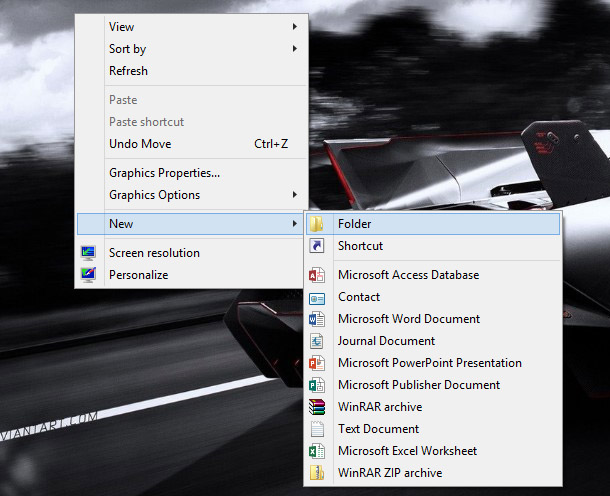Create a new Microsoft Word Document
Screen dimensions: 610x496
tap(433, 319)
